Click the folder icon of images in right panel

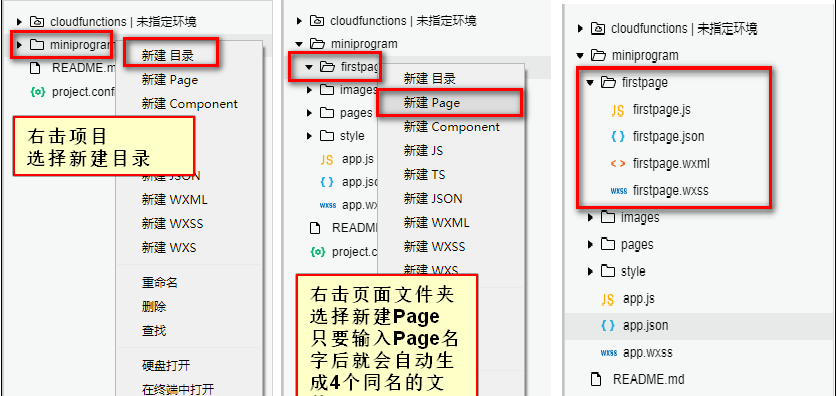click(x=607, y=217)
